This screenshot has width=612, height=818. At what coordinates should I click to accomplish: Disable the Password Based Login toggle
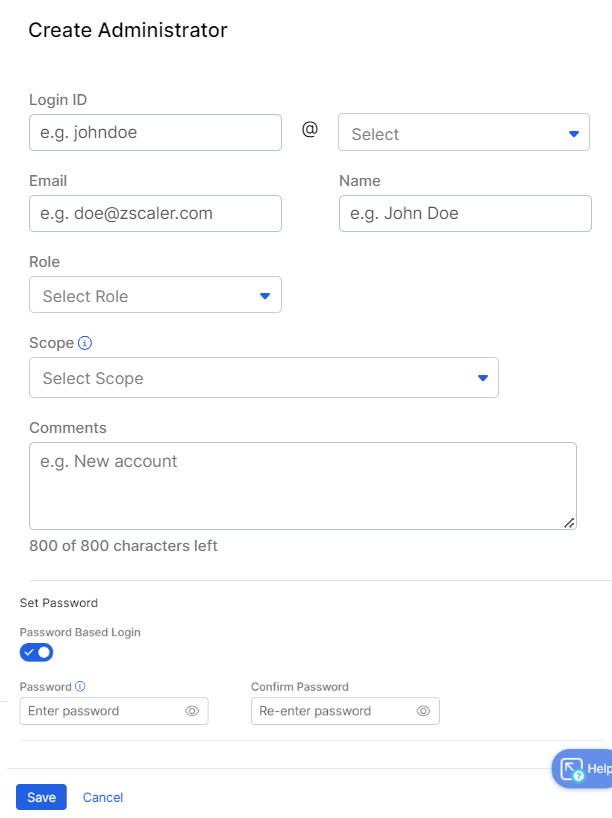pyautogui.click(x=36, y=651)
